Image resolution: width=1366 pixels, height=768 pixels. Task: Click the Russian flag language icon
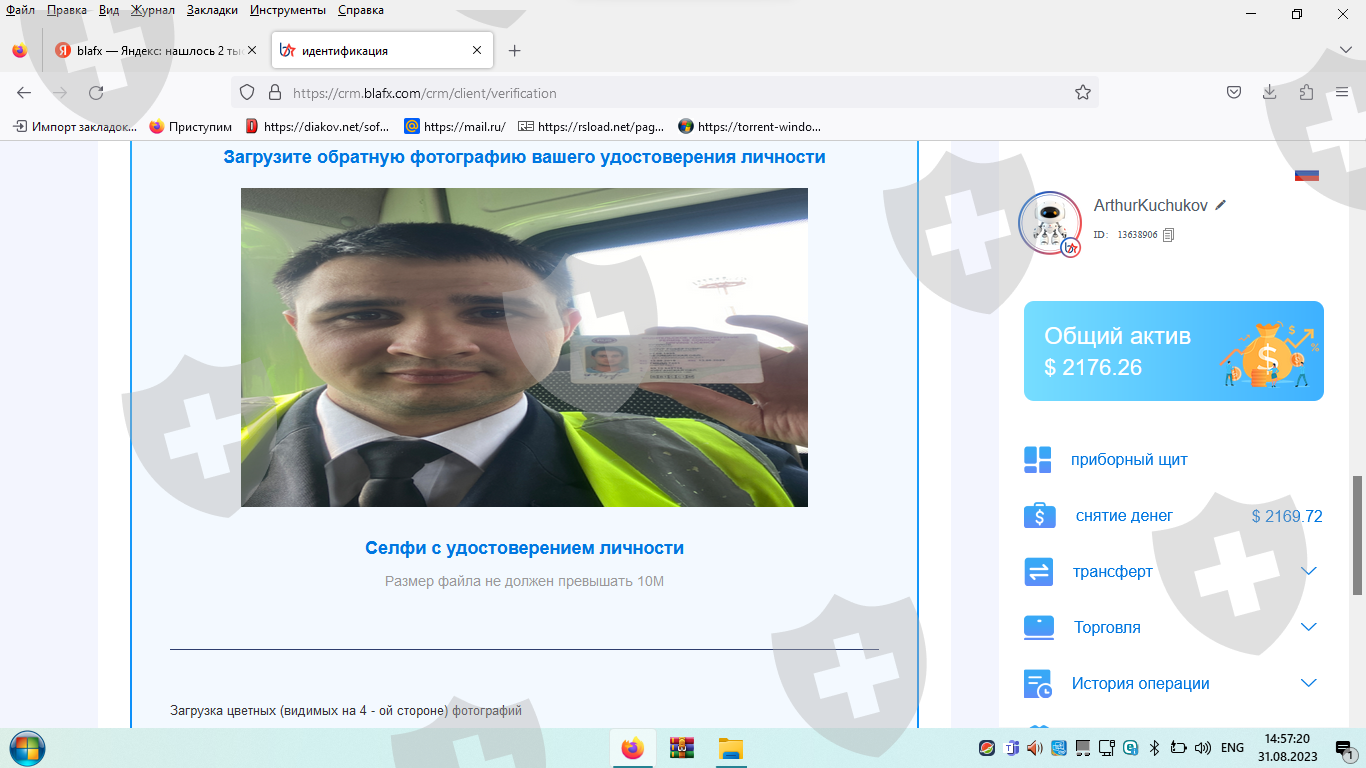pyautogui.click(x=1306, y=175)
